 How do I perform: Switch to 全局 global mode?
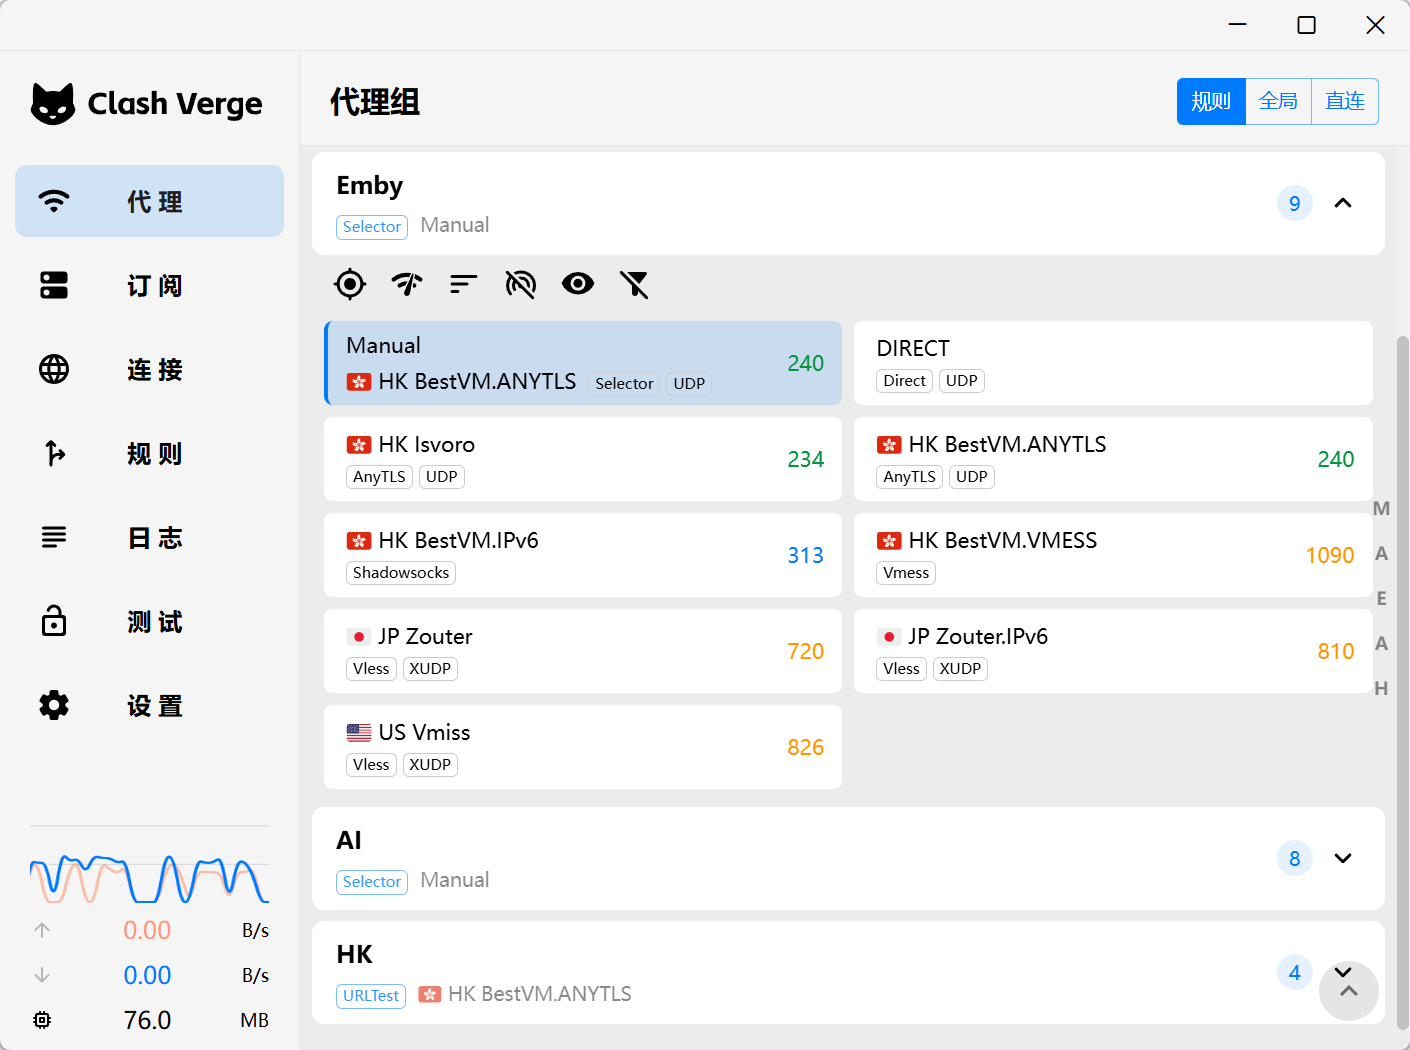pos(1278,101)
